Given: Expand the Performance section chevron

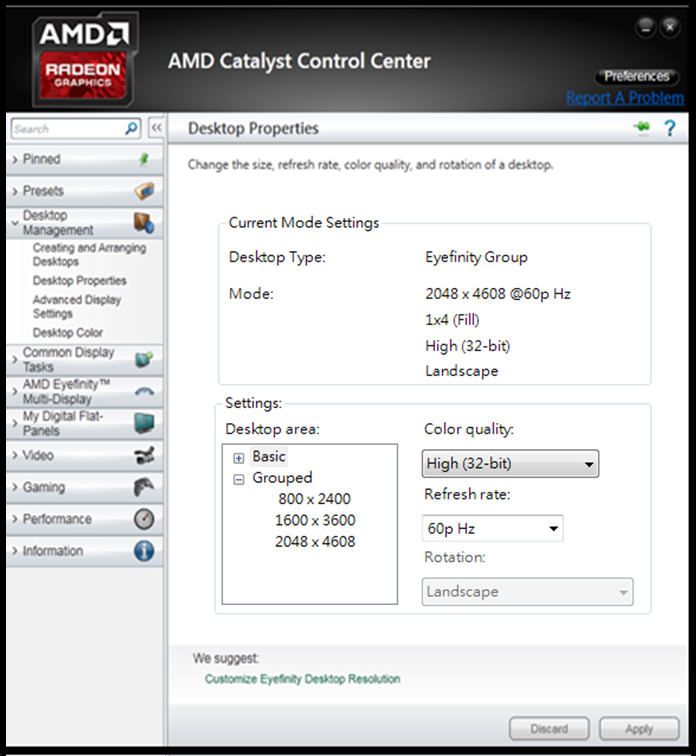Looking at the screenshot, I should tap(15, 519).
